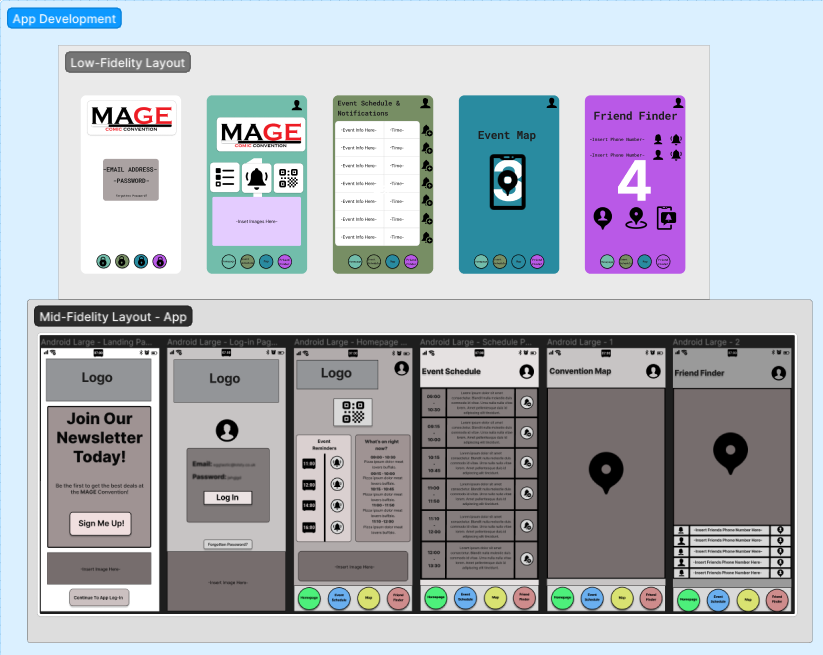
Task: Select the yellow Map tab in the Convention Map frame
Action: click(622, 598)
